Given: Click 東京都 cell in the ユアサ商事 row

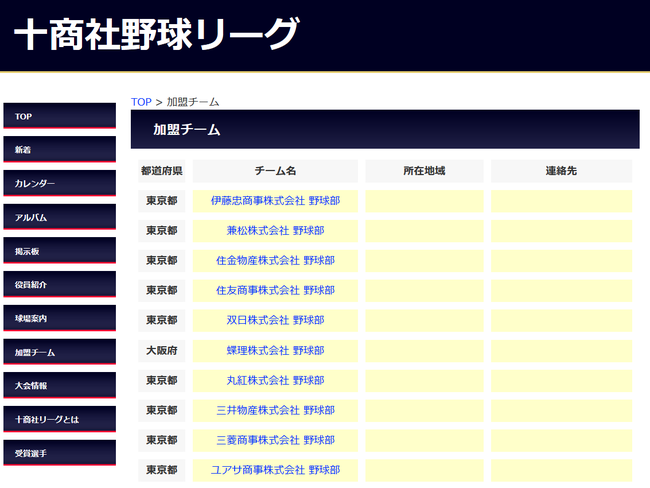Looking at the screenshot, I should (x=162, y=470).
